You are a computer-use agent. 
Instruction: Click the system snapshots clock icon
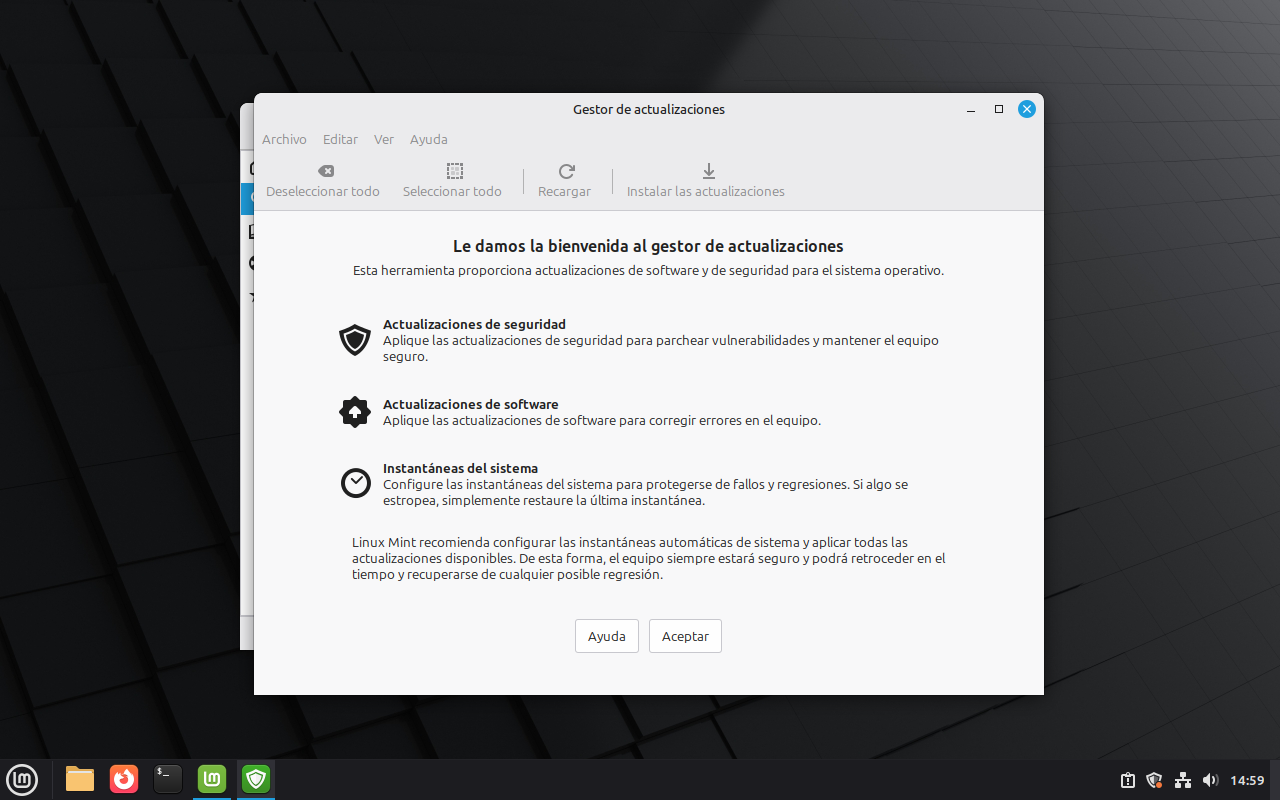[355, 483]
